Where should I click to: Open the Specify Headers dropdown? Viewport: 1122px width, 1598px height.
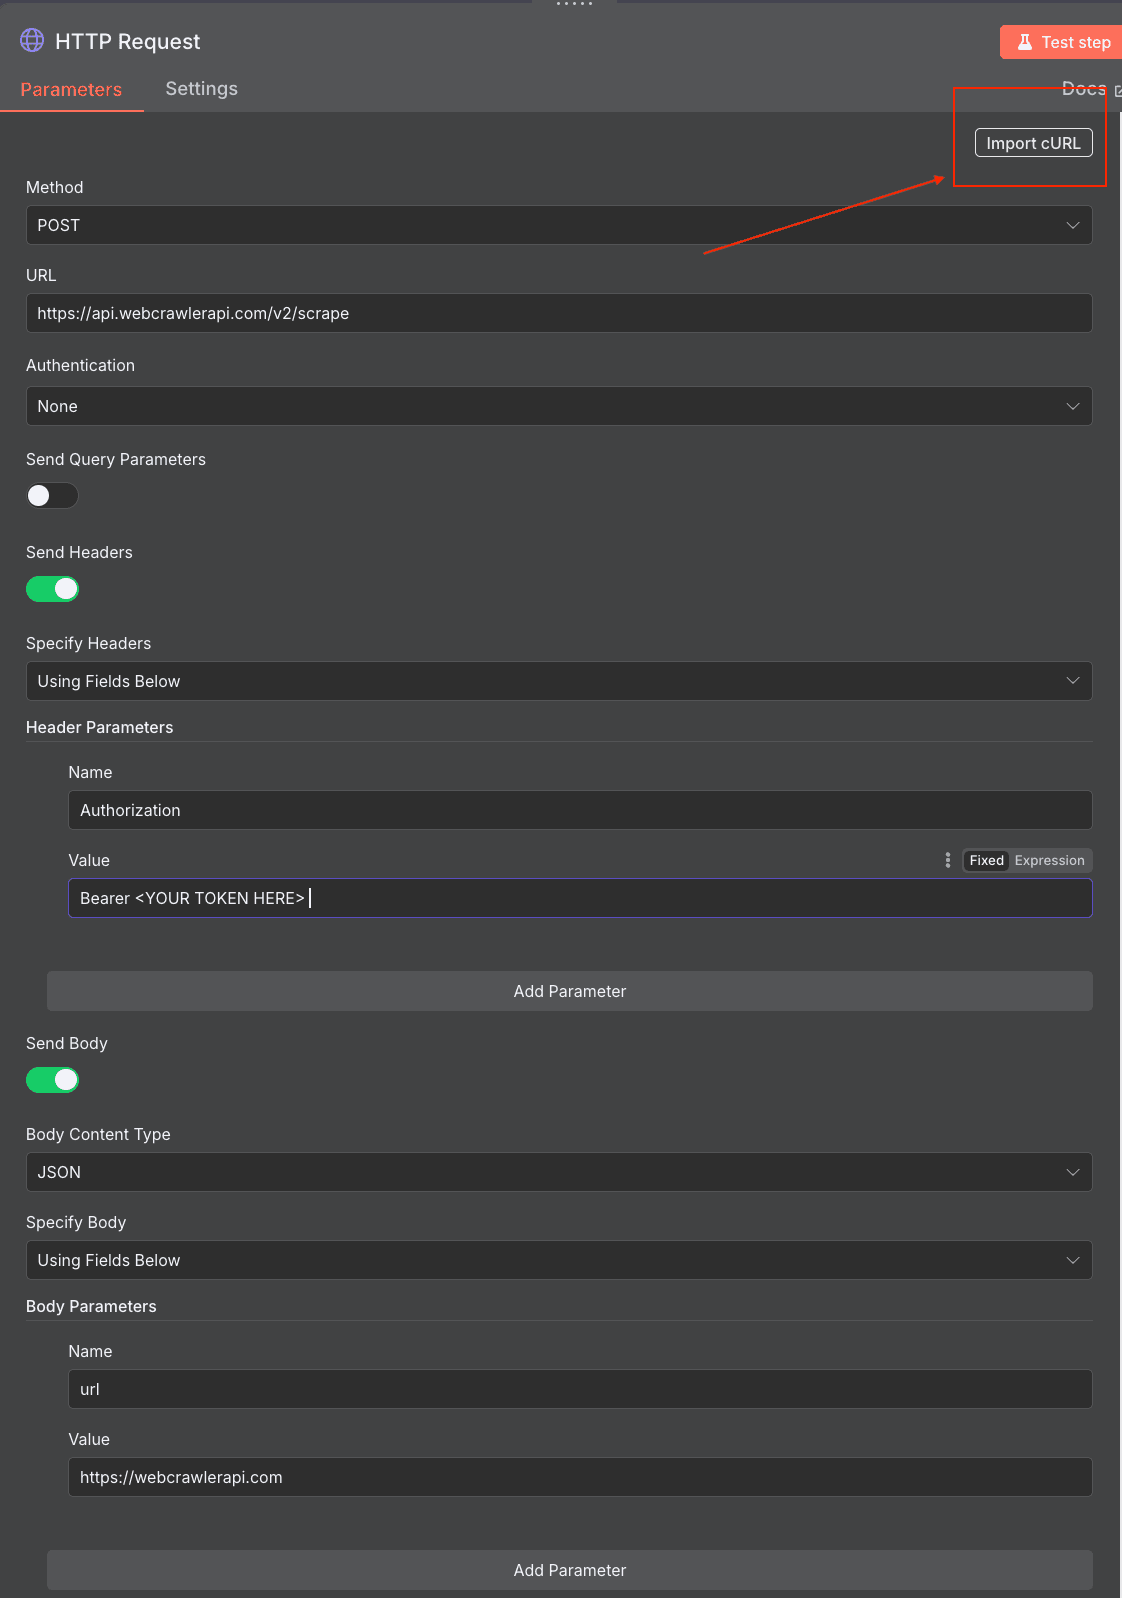click(559, 681)
